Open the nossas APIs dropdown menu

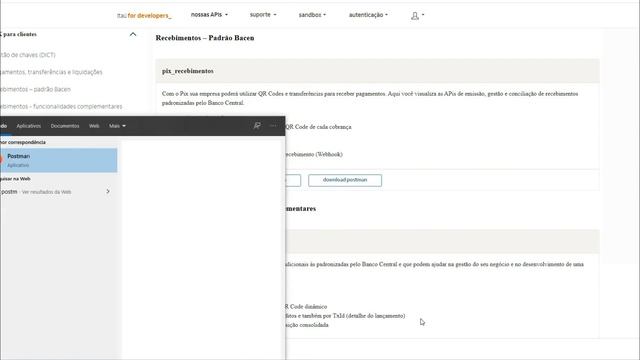click(209, 15)
